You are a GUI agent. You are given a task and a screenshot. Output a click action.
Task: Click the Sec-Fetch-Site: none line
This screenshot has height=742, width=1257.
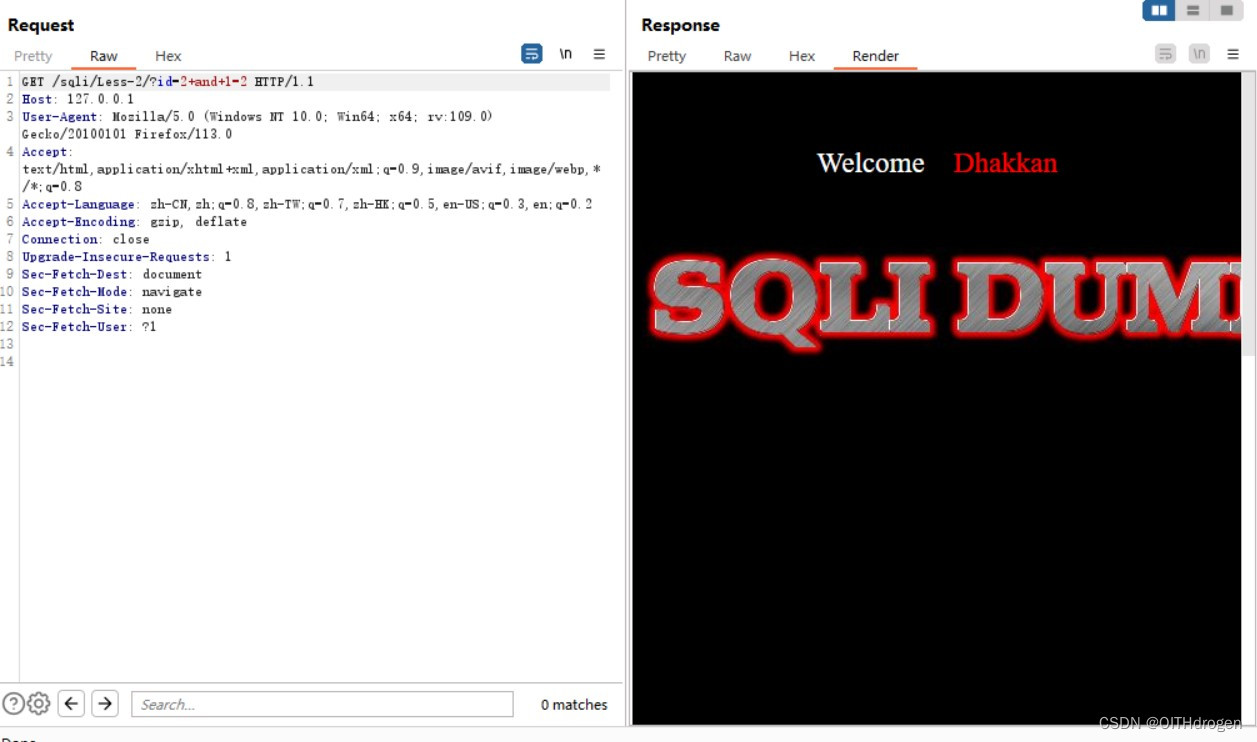(97, 309)
